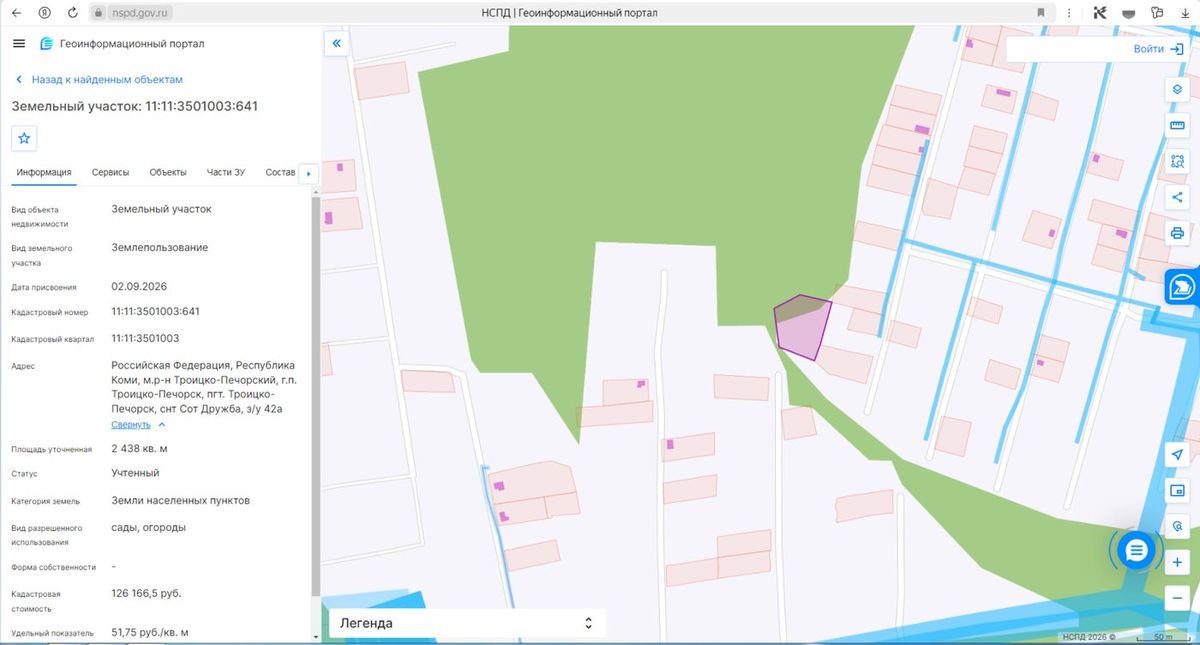The height and width of the screenshot is (645, 1200).
Task: Open the Объекты tab
Action: (168, 172)
